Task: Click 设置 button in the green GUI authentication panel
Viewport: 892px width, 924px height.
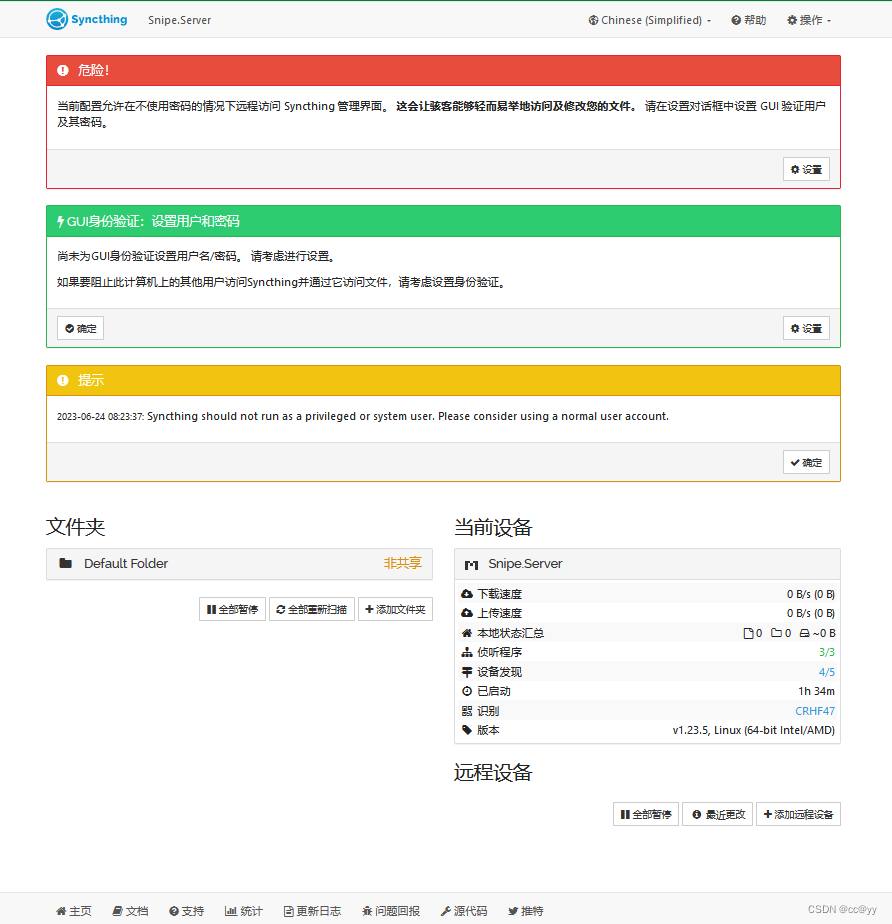Action: [x=806, y=328]
